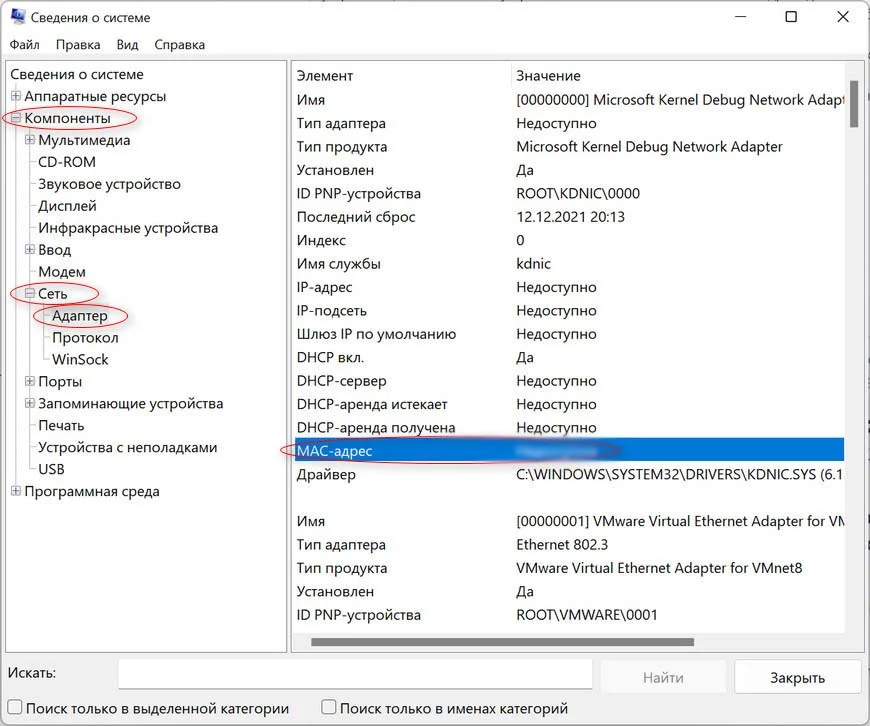Open the Файл menu
This screenshot has width=870, height=726.
(x=25, y=45)
